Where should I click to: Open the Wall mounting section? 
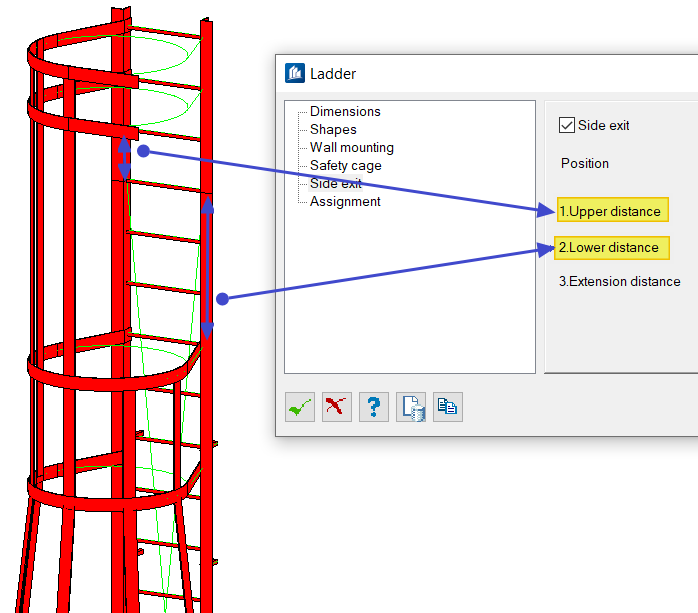click(352, 147)
